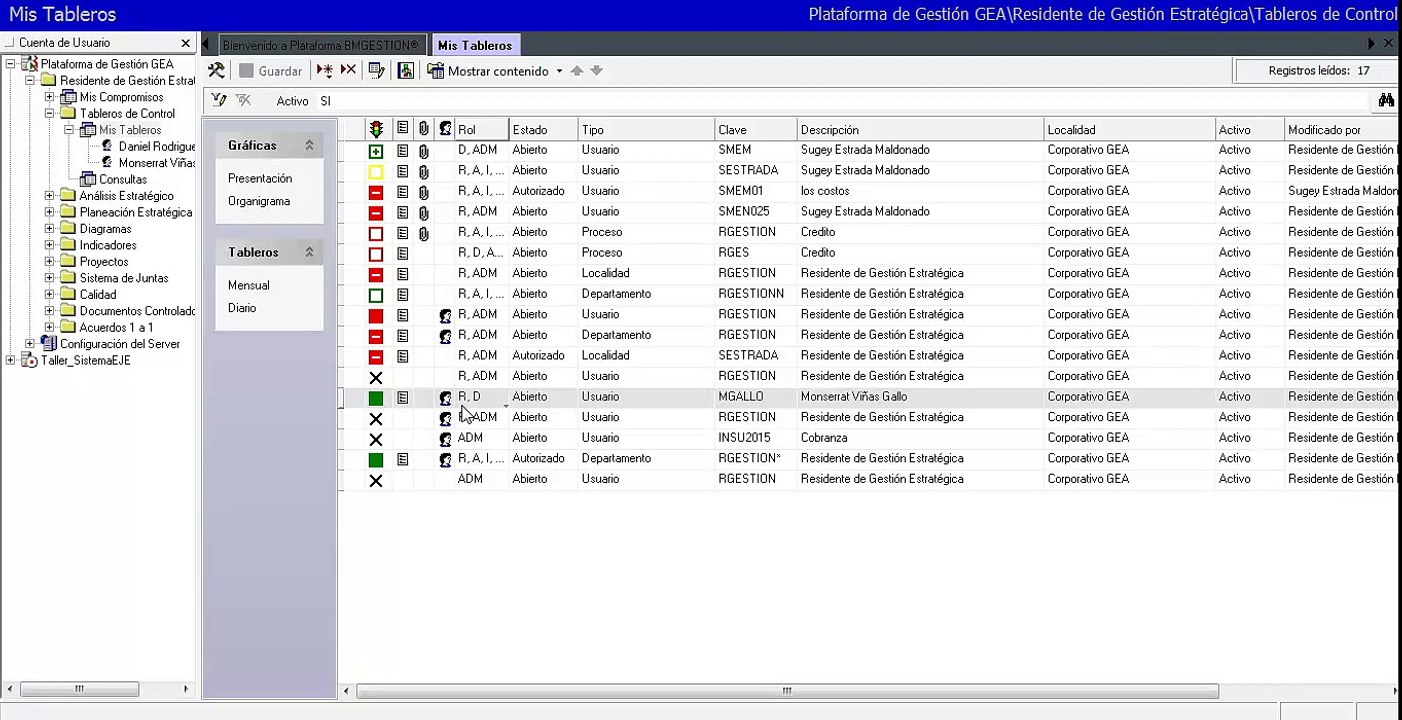Click the clear filter funnel icon

(x=243, y=101)
